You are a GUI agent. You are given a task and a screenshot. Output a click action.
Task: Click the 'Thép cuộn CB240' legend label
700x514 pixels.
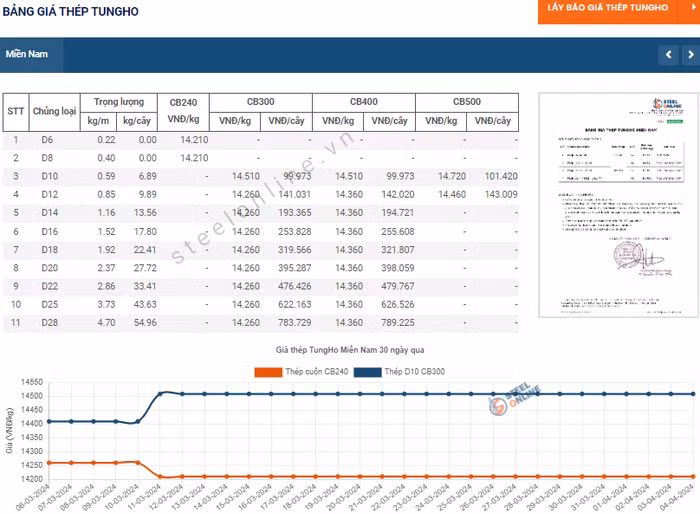(x=317, y=372)
